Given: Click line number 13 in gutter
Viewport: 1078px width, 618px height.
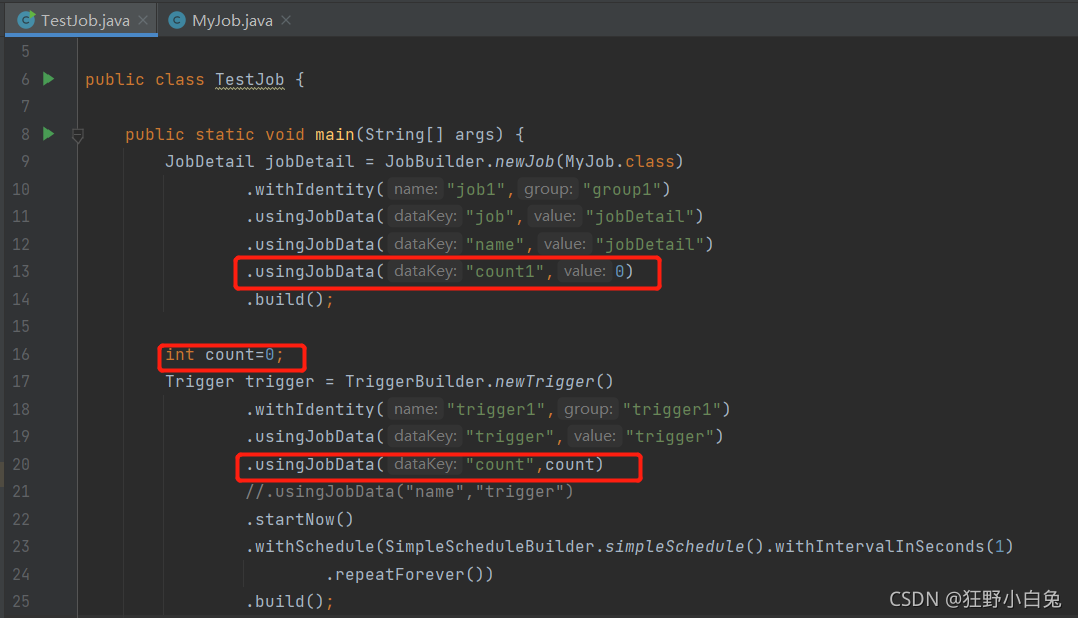Looking at the screenshot, I should [x=21, y=272].
